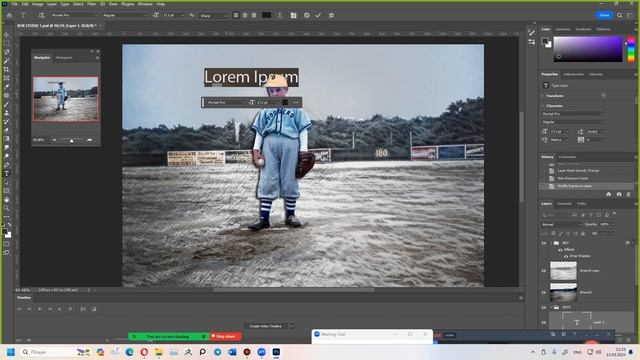Click the Windows Start button
This screenshot has width=640, height=360.
click(x=11, y=352)
